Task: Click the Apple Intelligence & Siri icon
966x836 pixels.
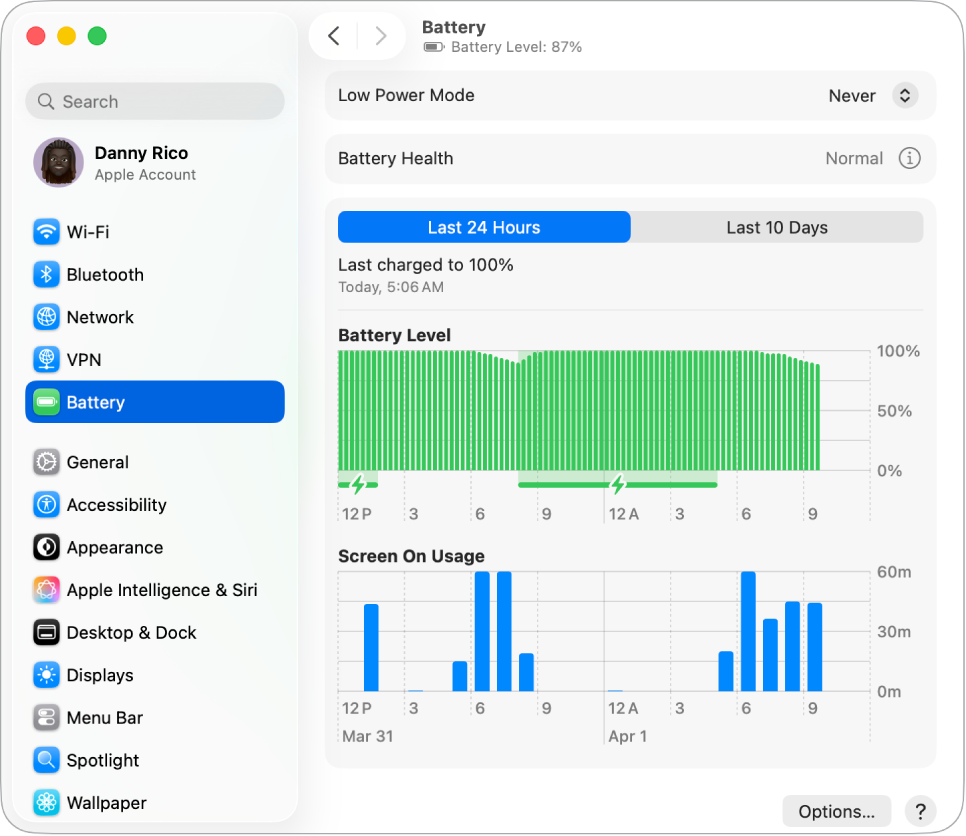Action: [46, 590]
